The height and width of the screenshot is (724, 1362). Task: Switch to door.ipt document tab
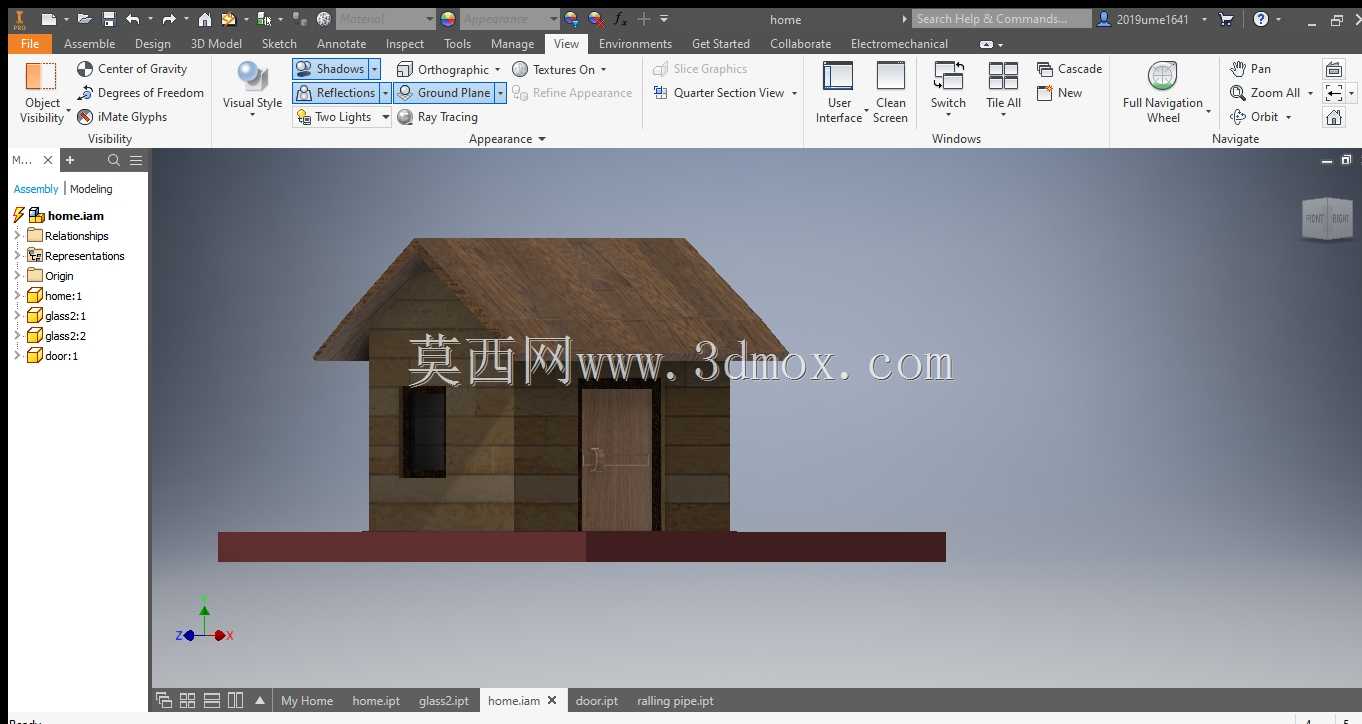tap(597, 701)
